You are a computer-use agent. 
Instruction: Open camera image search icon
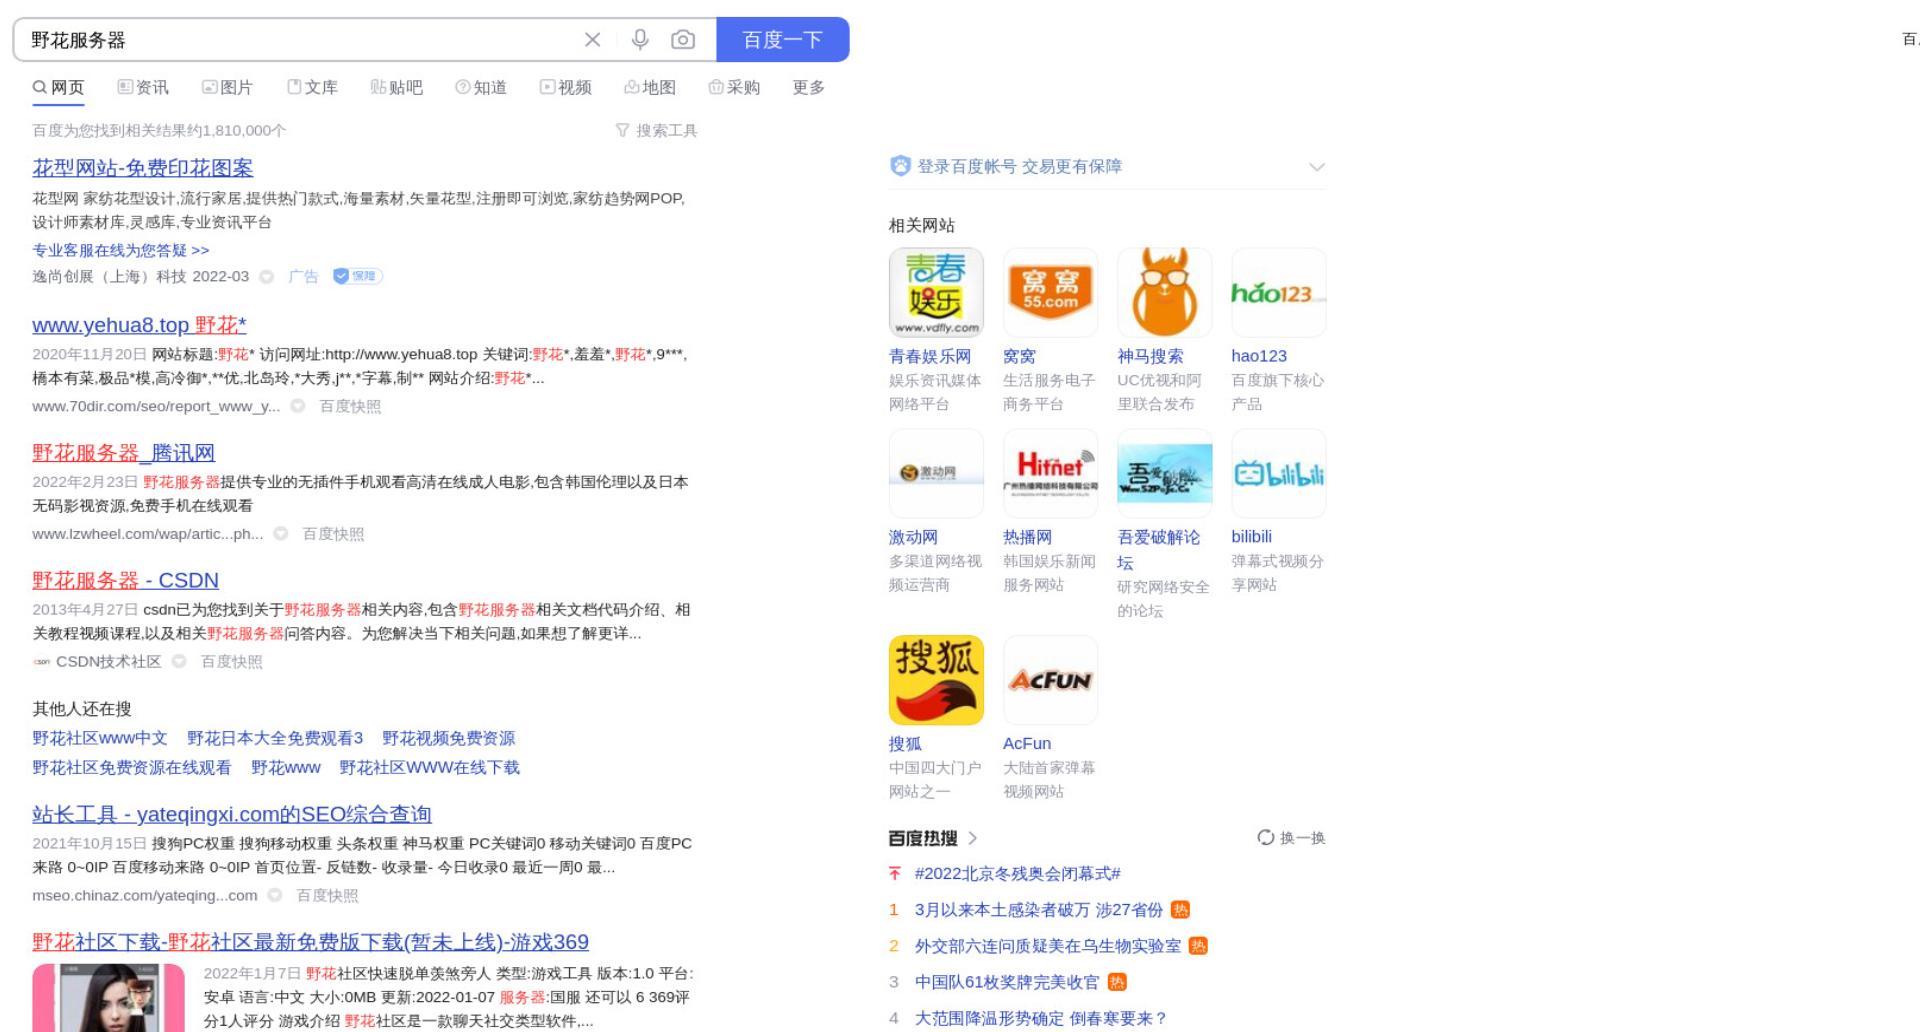(683, 39)
